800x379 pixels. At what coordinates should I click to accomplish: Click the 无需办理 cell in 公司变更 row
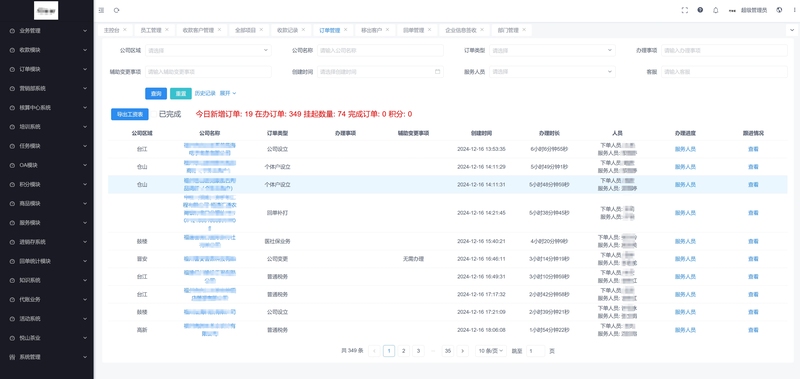(x=413, y=259)
